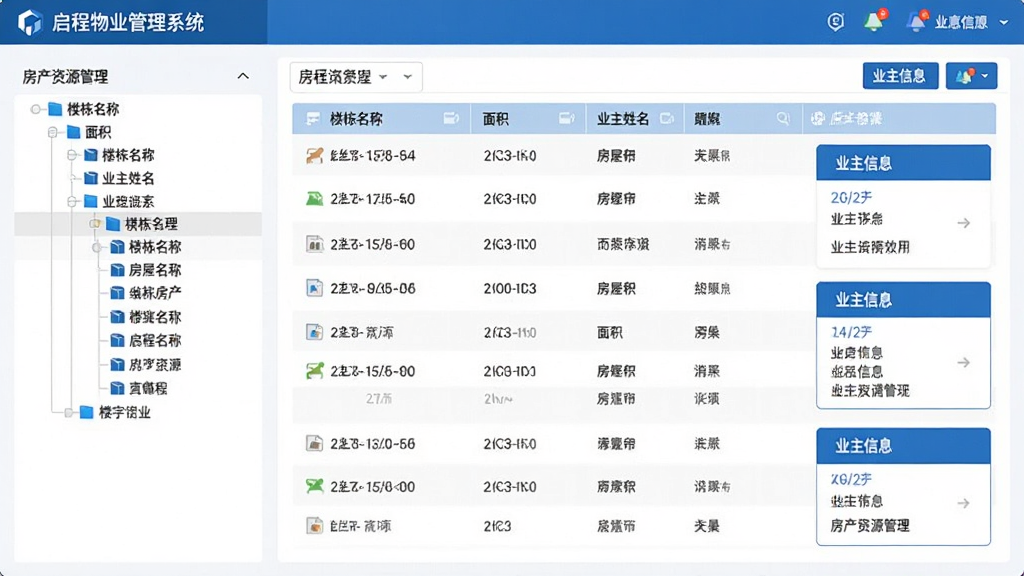This screenshot has height=576, width=1024.
Task: Open the circular badge icon left of the bells
Action: pos(835,22)
